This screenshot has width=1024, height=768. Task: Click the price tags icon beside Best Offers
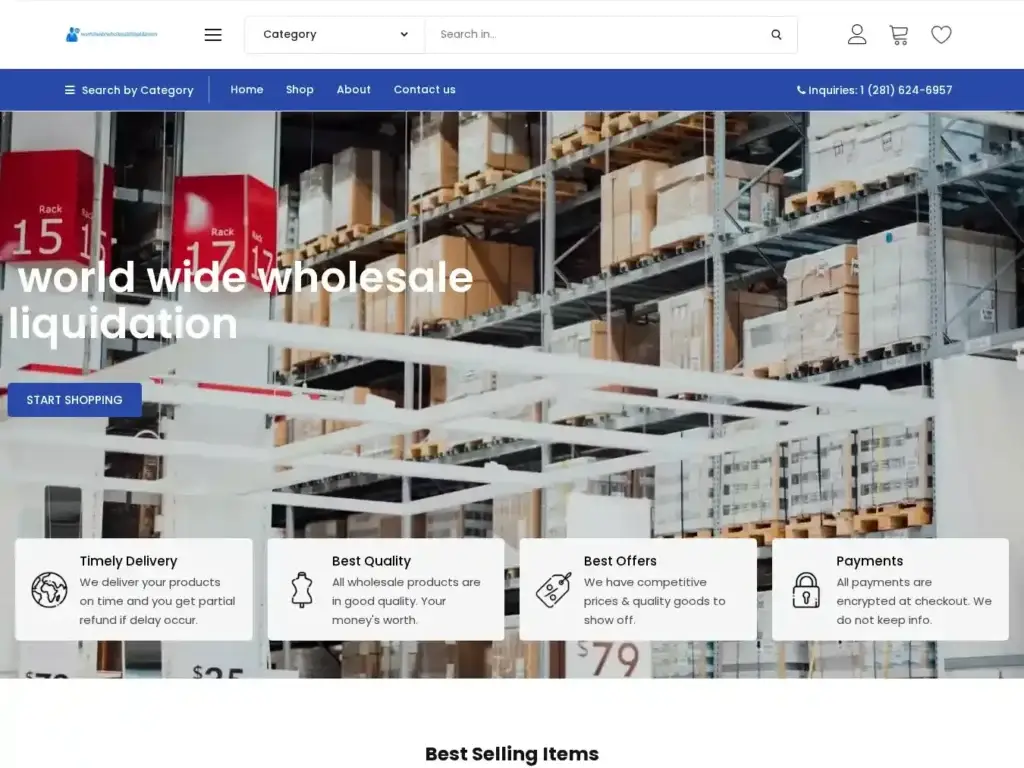pos(554,590)
